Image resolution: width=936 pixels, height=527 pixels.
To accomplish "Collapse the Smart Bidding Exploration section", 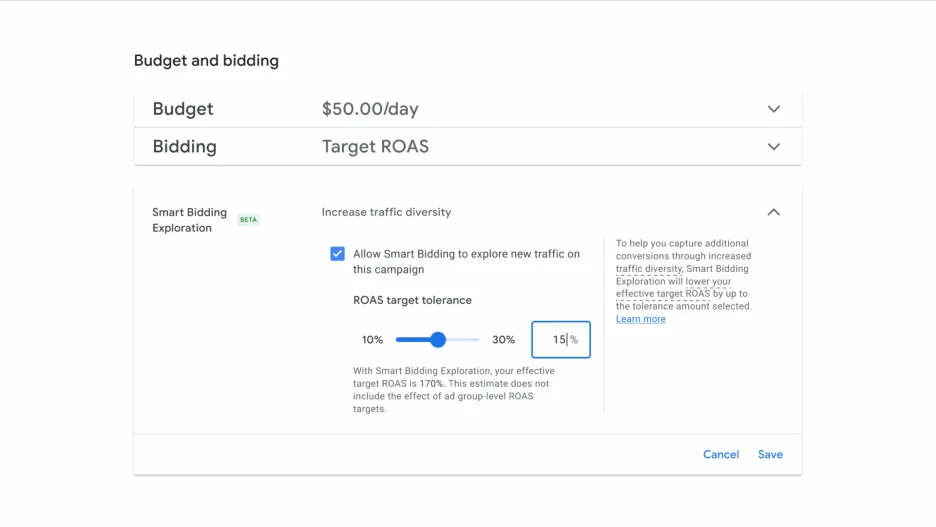I will point(774,212).
